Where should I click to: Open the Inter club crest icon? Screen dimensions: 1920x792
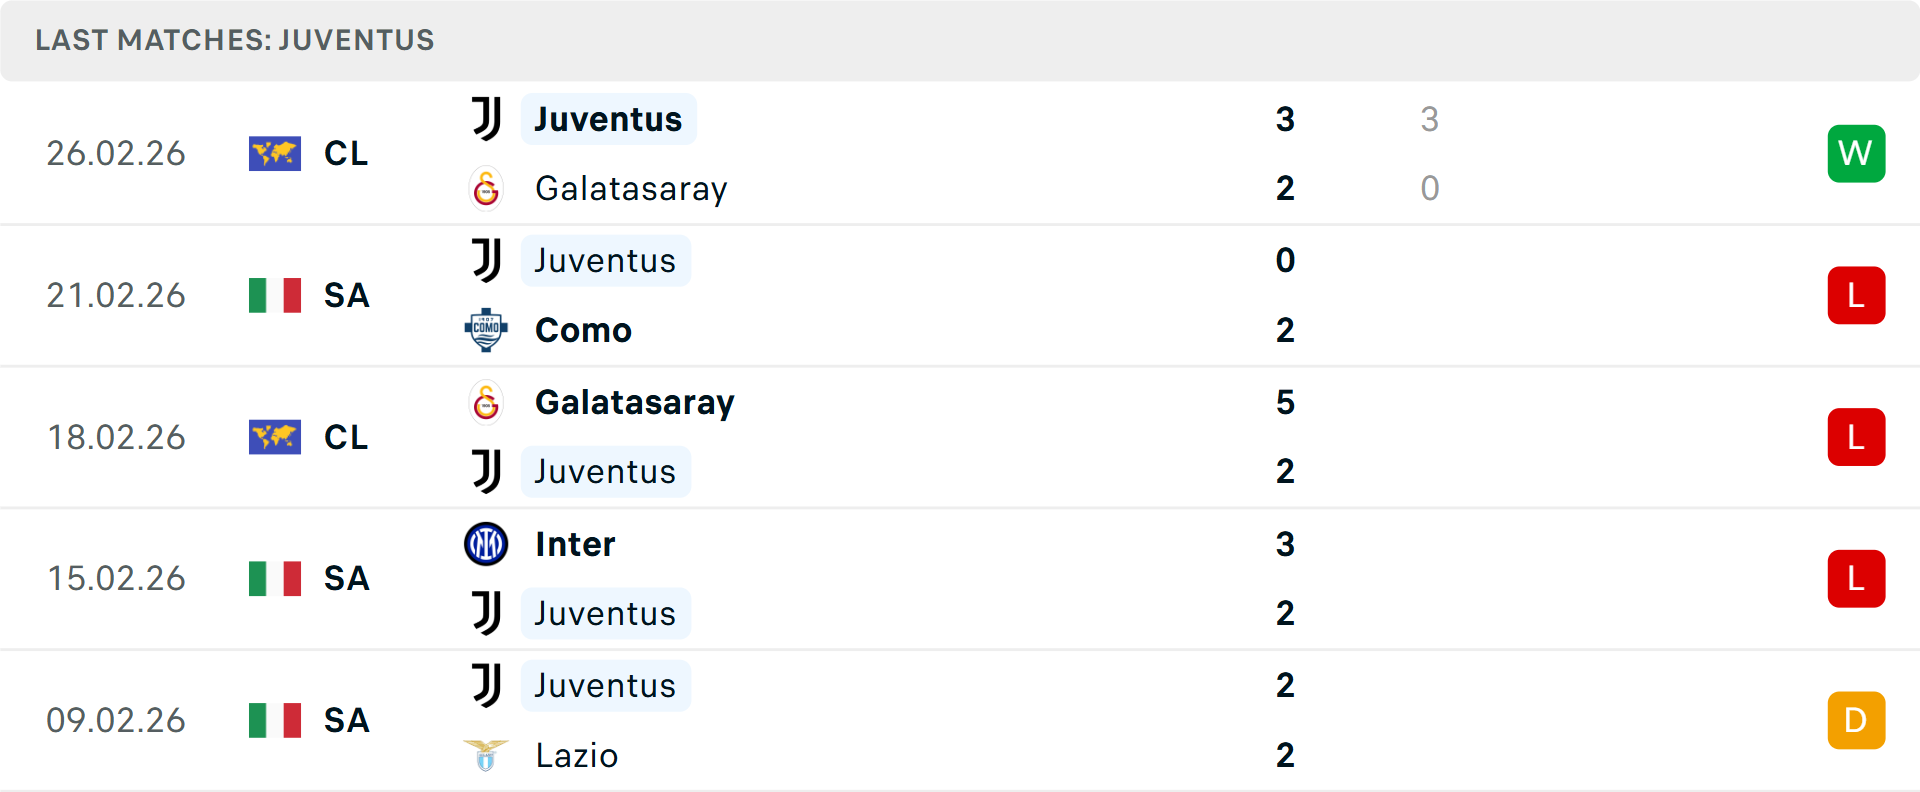(487, 544)
